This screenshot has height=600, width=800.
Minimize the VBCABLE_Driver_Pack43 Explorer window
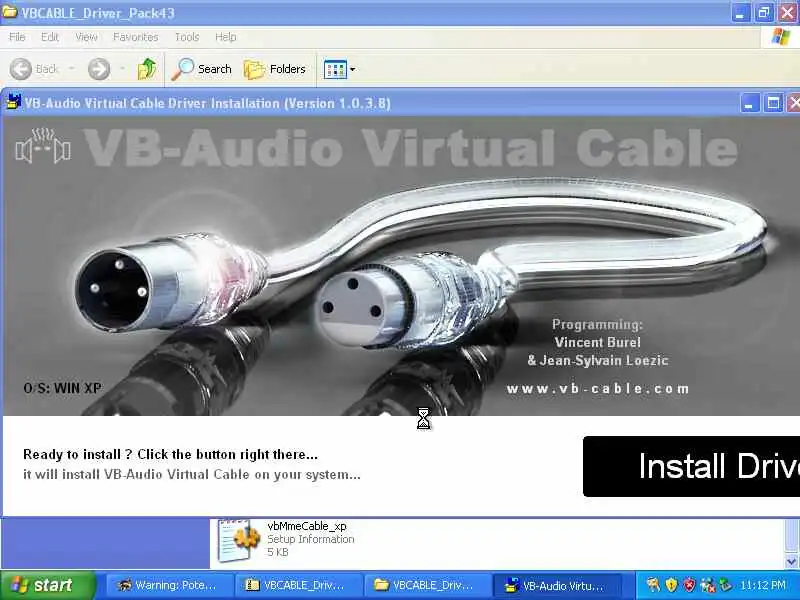(740, 13)
